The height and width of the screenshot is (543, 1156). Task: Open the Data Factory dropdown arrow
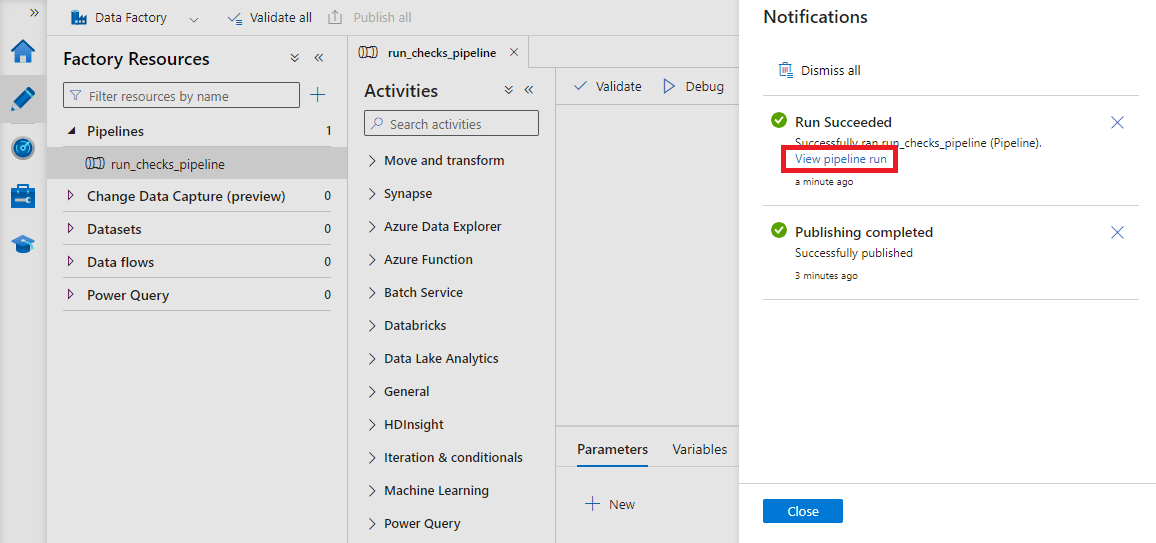(x=194, y=18)
